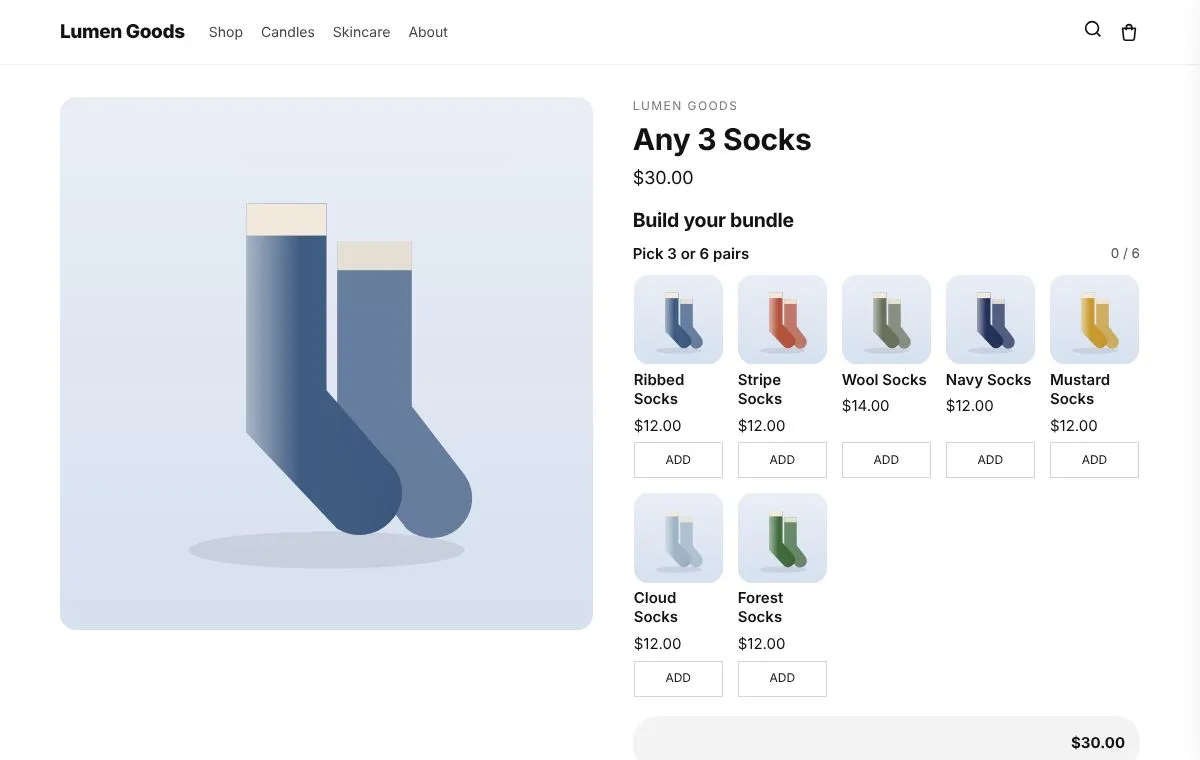The height and width of the screenshot is (760, 1200).
Task: Add Forest Socks to the bundle
Action: tap(782, 678)
